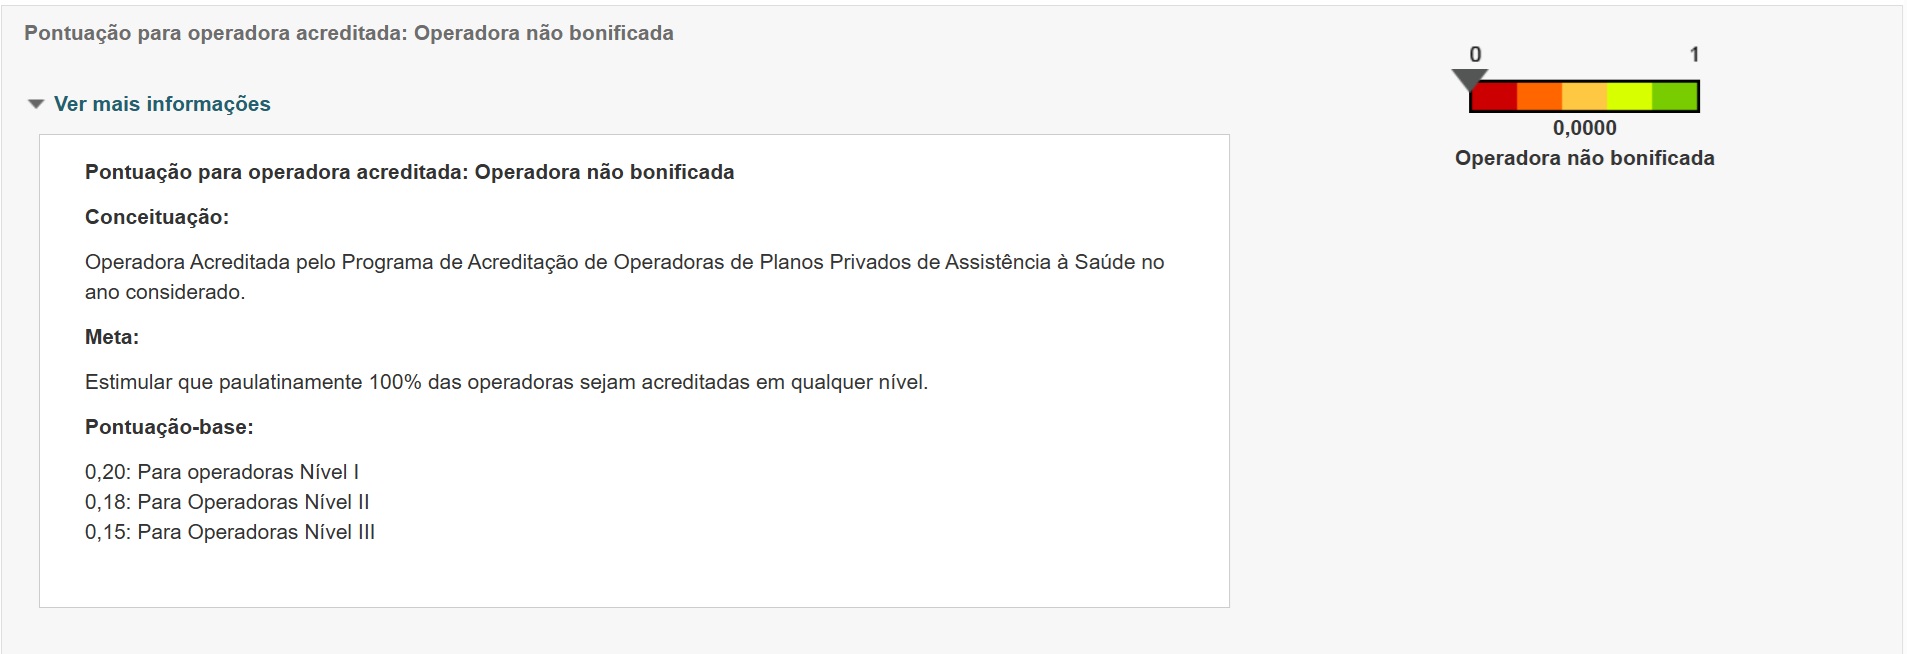Click the 0,18 Nível II score line
The height and width of the screenshot is (654, 1907).
(227, 502)
